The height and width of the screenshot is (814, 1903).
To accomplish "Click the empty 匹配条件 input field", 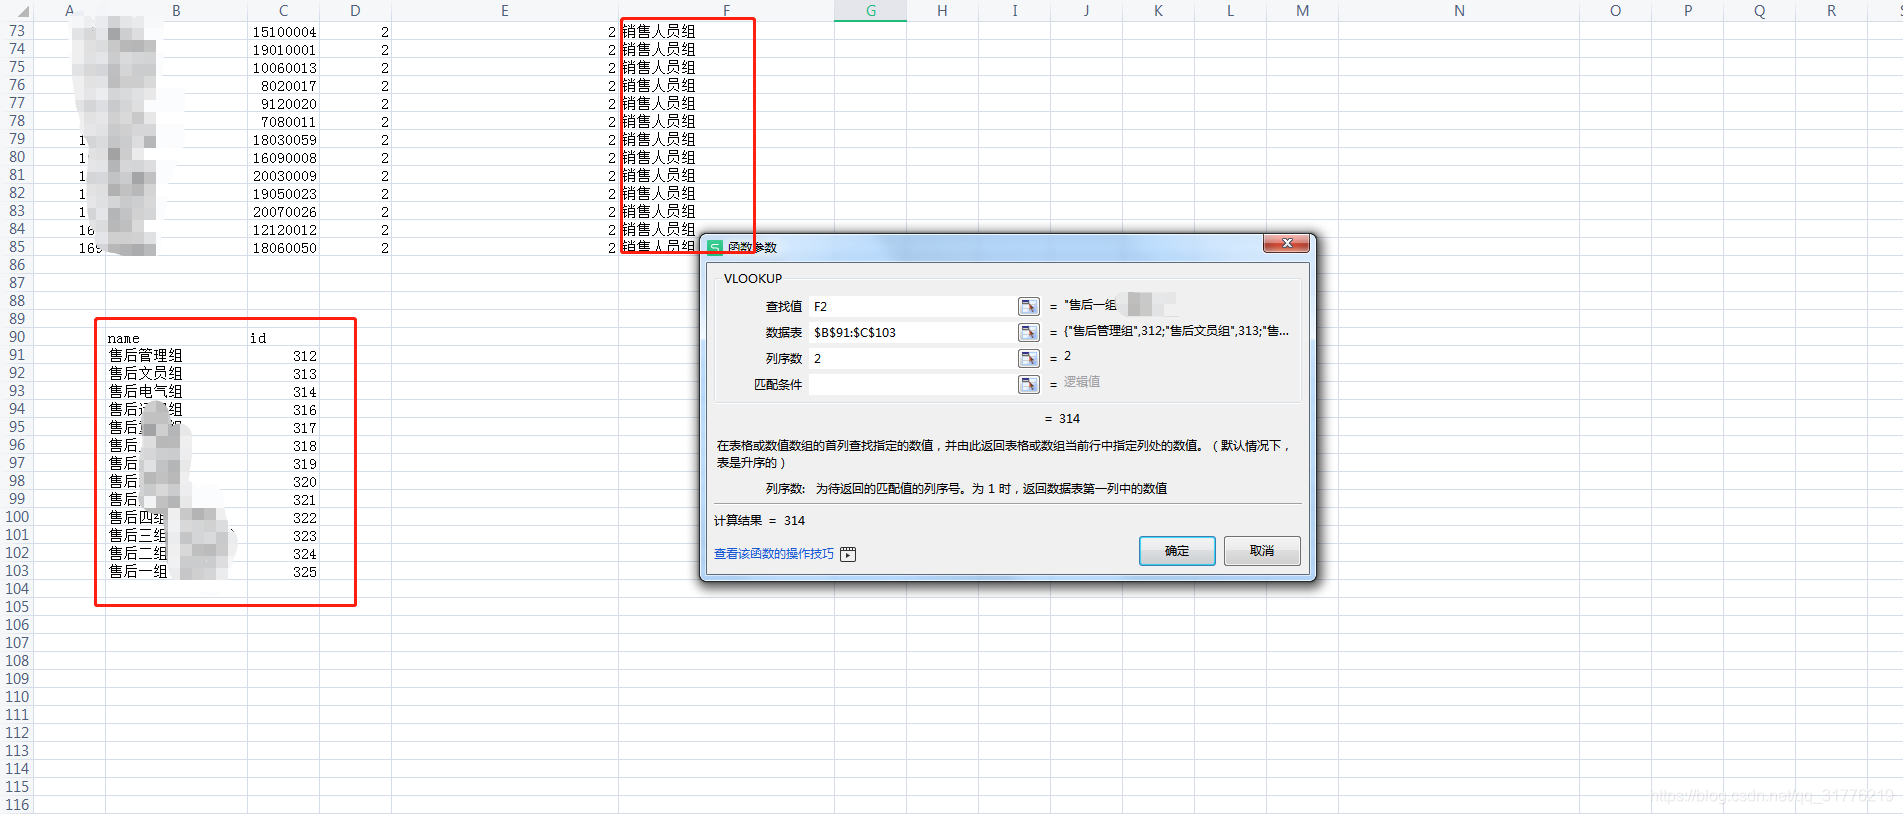I will coord(913,384).
